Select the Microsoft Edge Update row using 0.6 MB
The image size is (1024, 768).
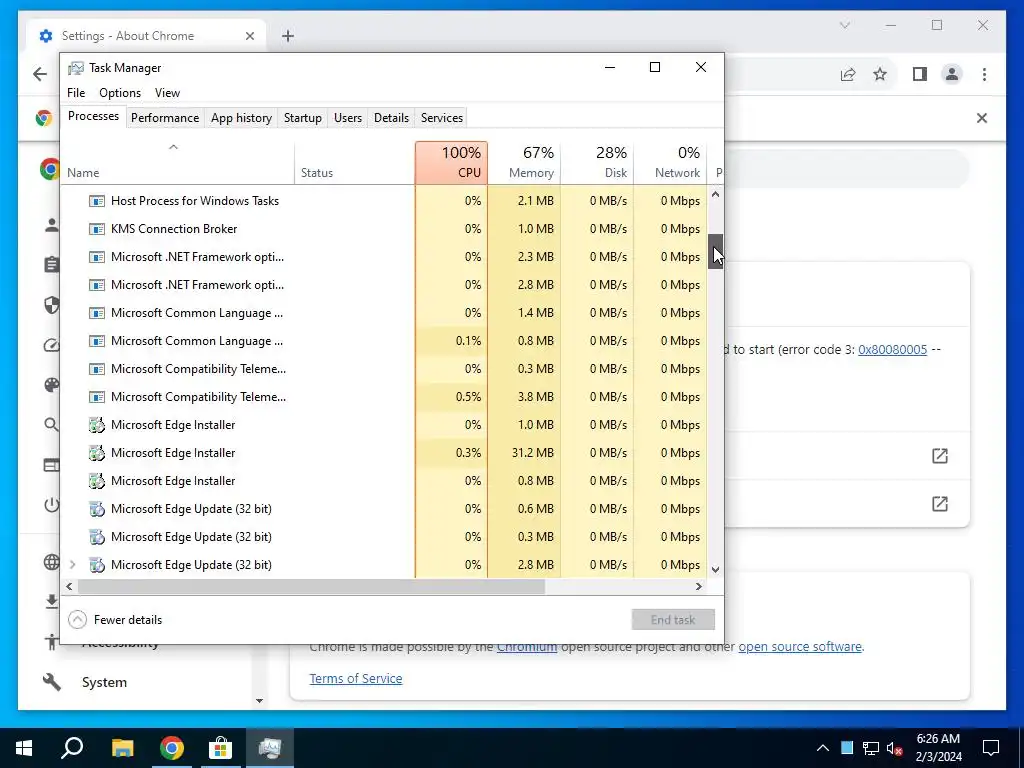[x=385, y=509]
